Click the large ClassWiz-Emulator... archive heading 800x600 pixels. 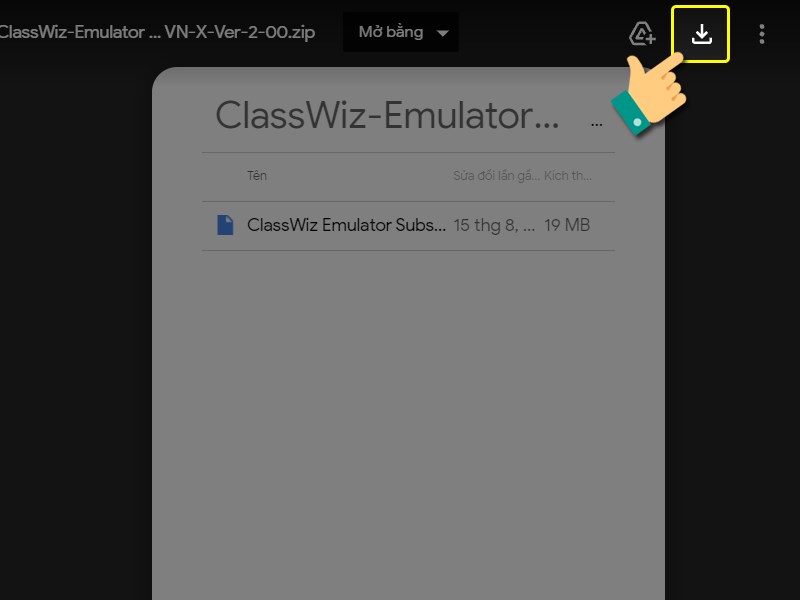(387, 115)
